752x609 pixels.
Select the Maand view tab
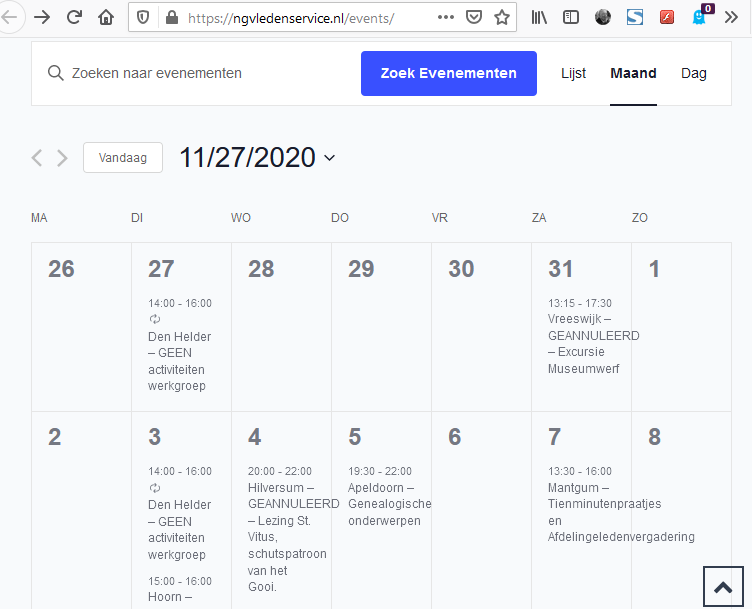pyautogui.click(x=633, y=73)
